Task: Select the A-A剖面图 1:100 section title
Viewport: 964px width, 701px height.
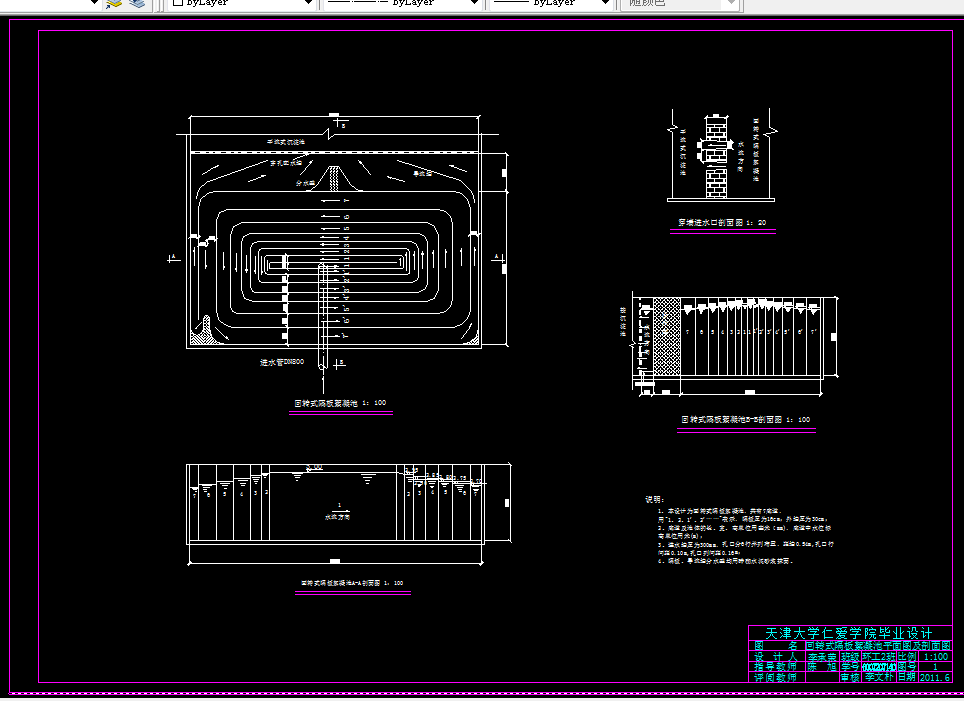Action: (352, 583)
